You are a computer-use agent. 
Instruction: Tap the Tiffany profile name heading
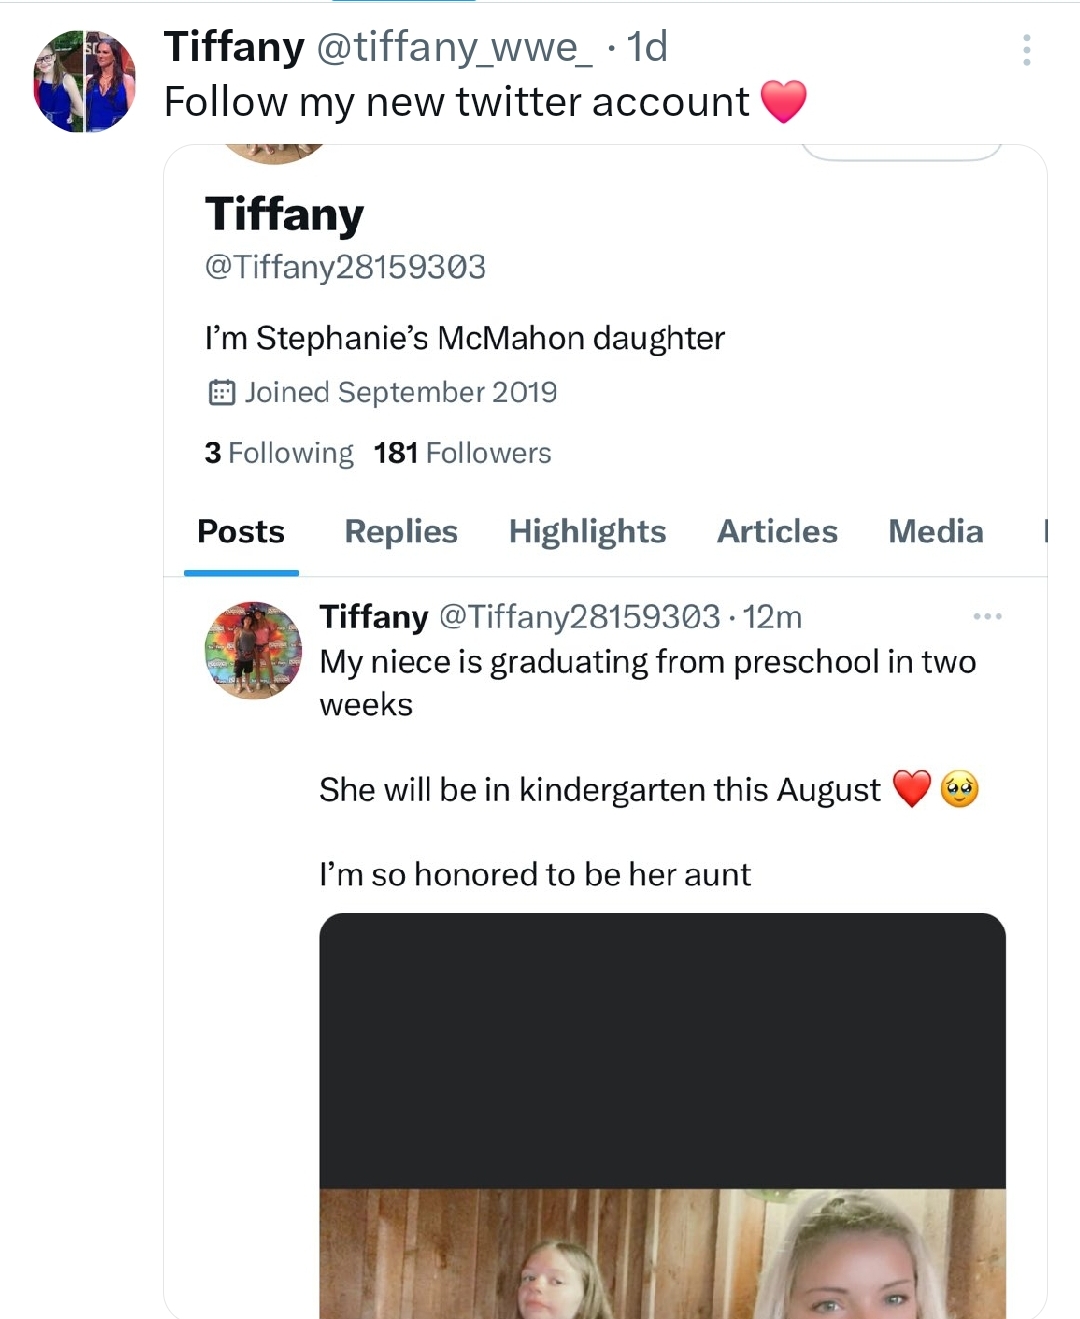click(x=284, y=214)
